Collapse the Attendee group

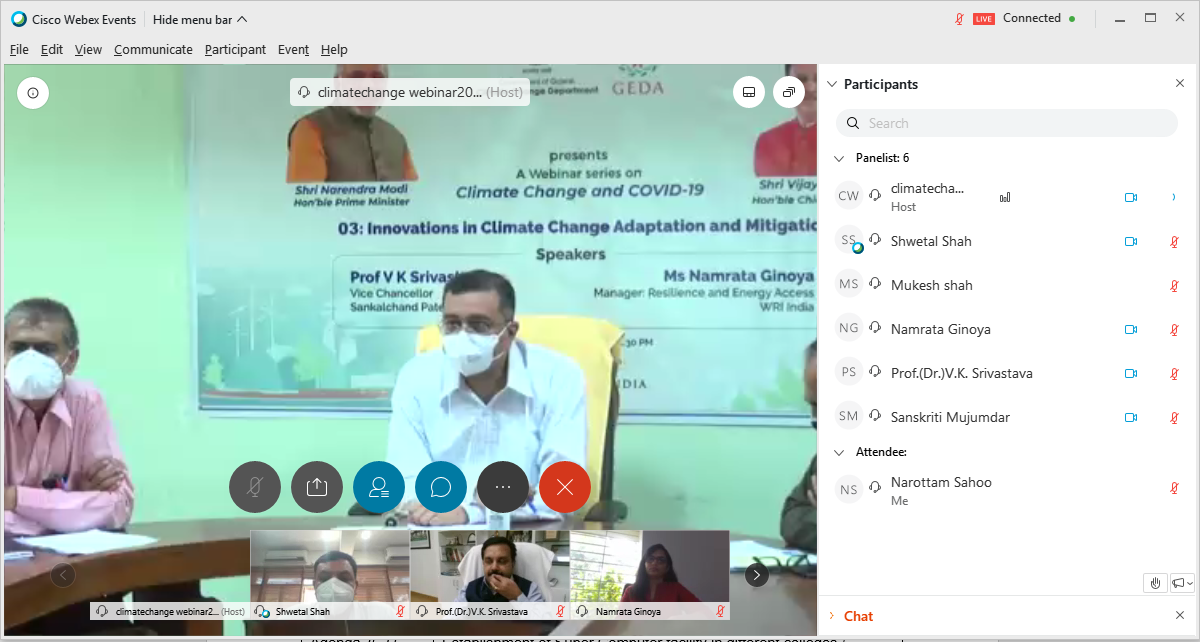click(x=839, y=452)
